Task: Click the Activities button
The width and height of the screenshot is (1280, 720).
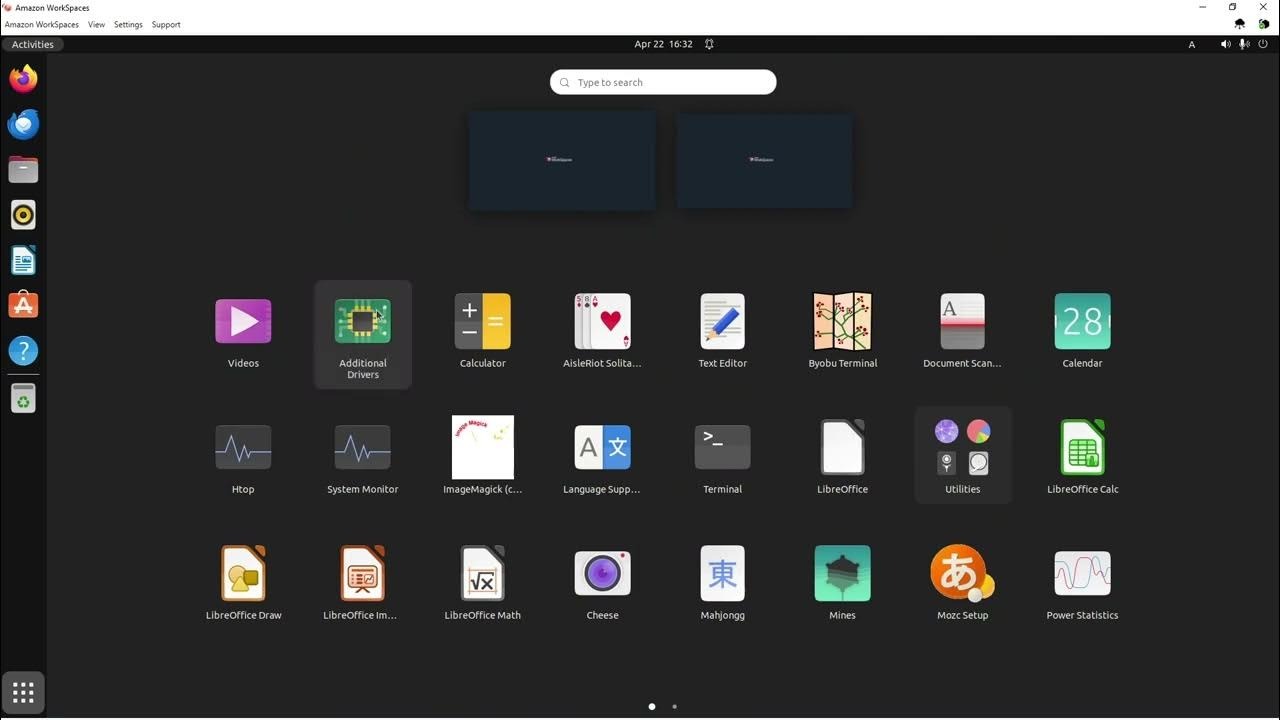Action: (32, 44)
